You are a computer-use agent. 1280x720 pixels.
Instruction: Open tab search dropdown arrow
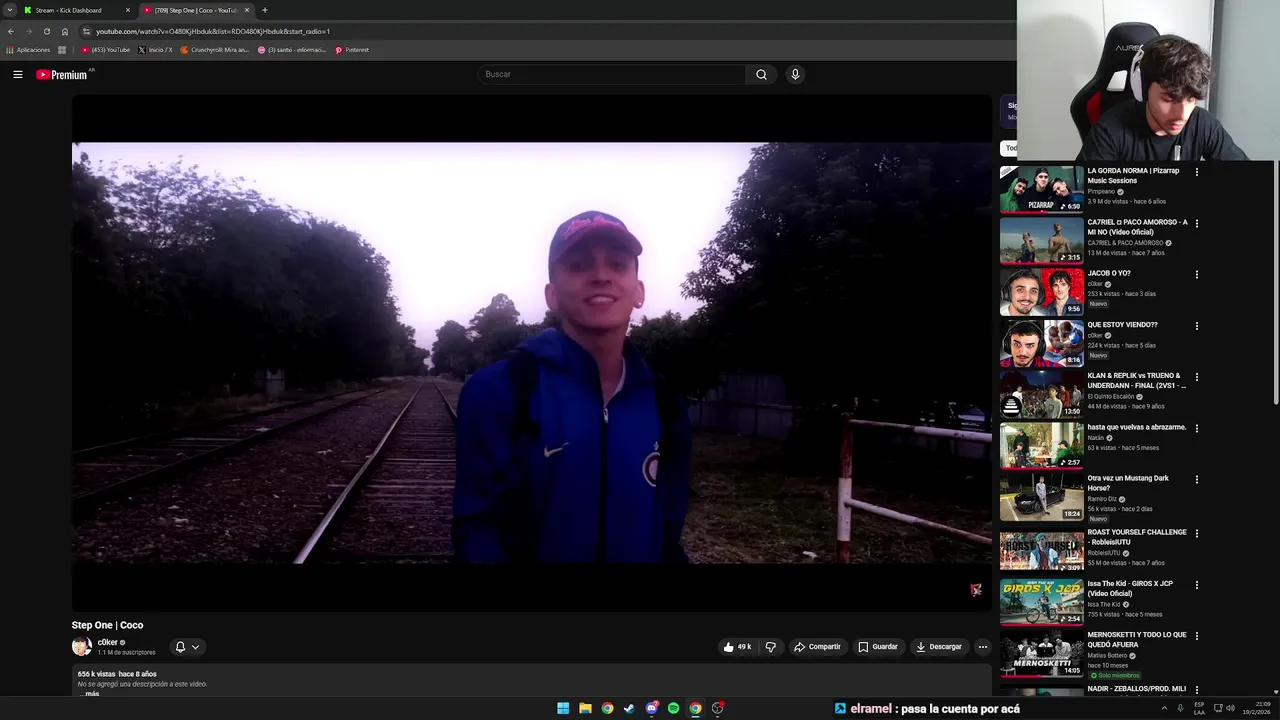coord(10,10)
